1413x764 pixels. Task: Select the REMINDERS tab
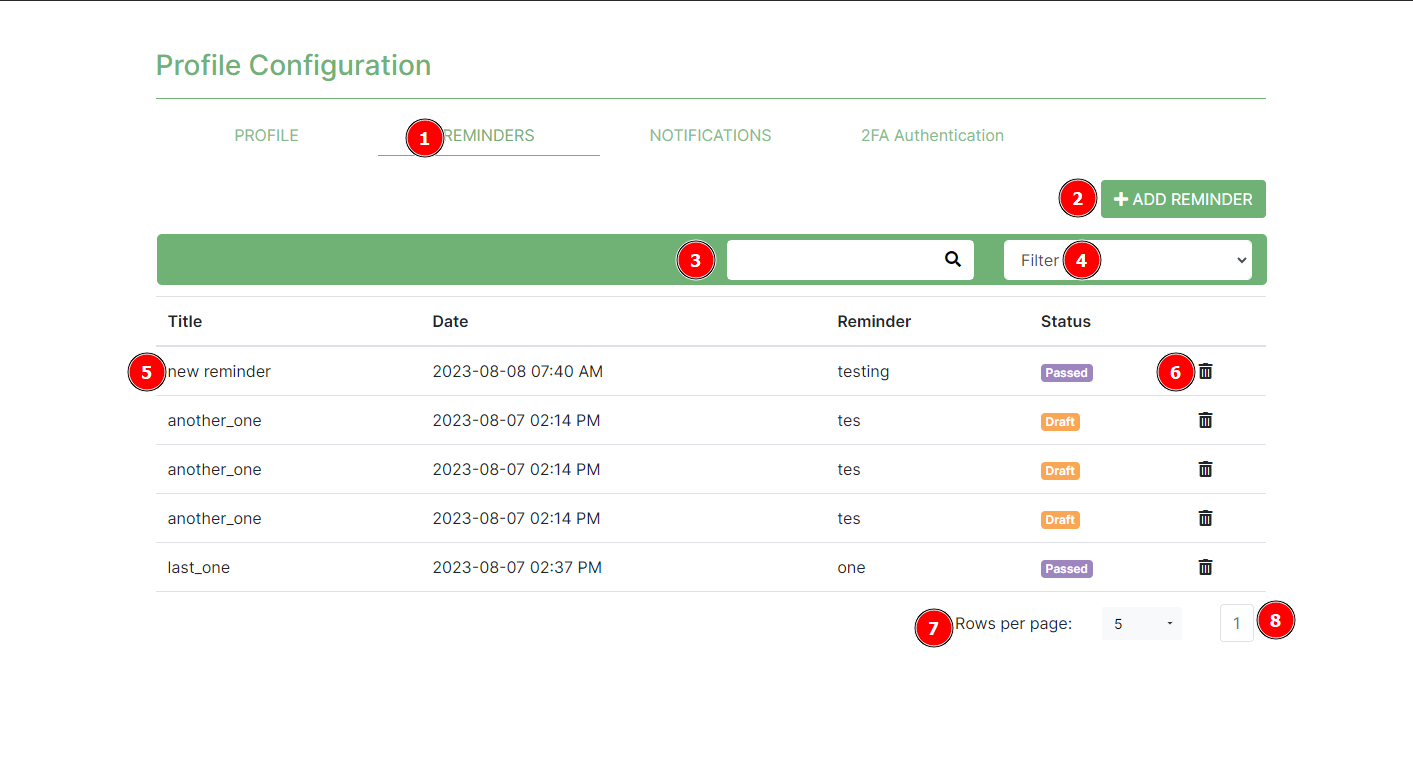[x=489, y=135]
